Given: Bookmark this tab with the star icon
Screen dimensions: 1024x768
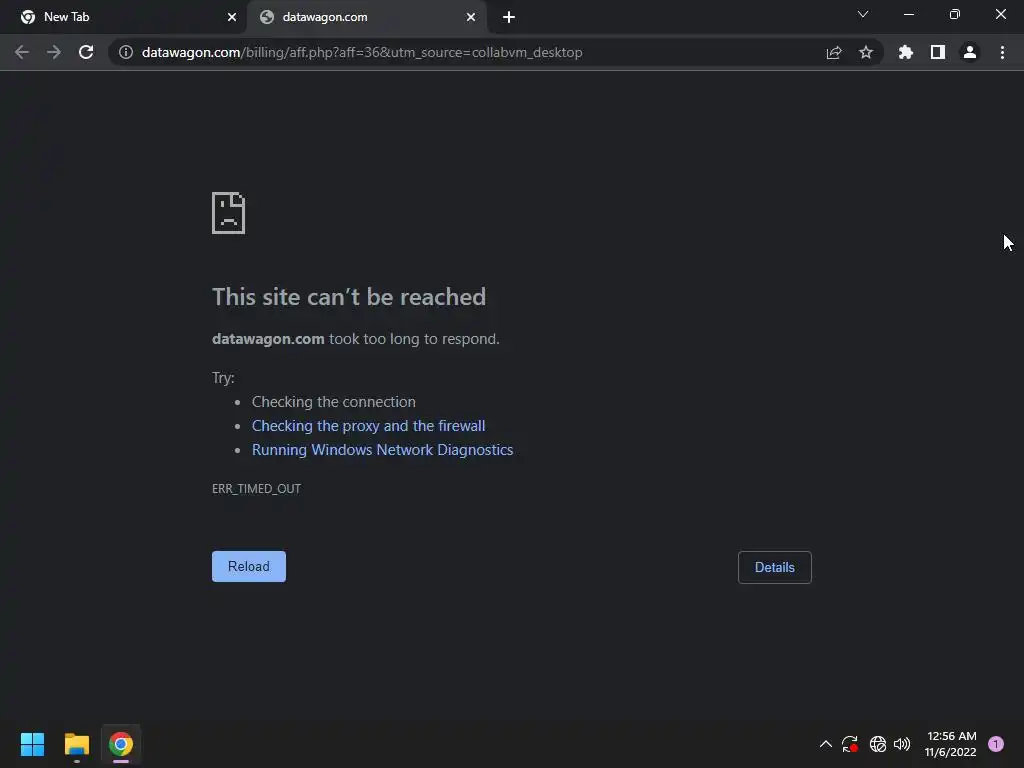Looking at the screenshot, I should (866, 52).
